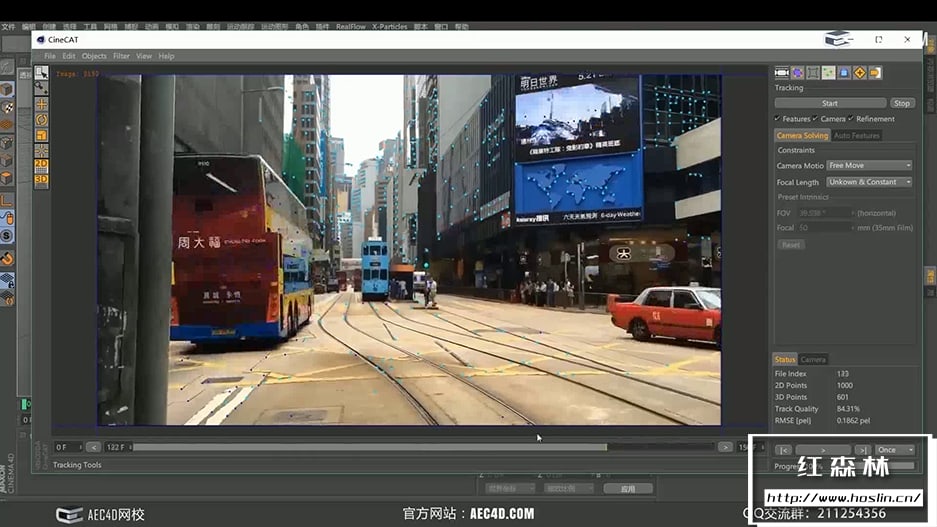Screen dimensions: 937x527
Task: Expand the Focal Length dropdown
Action: (869, 182)
